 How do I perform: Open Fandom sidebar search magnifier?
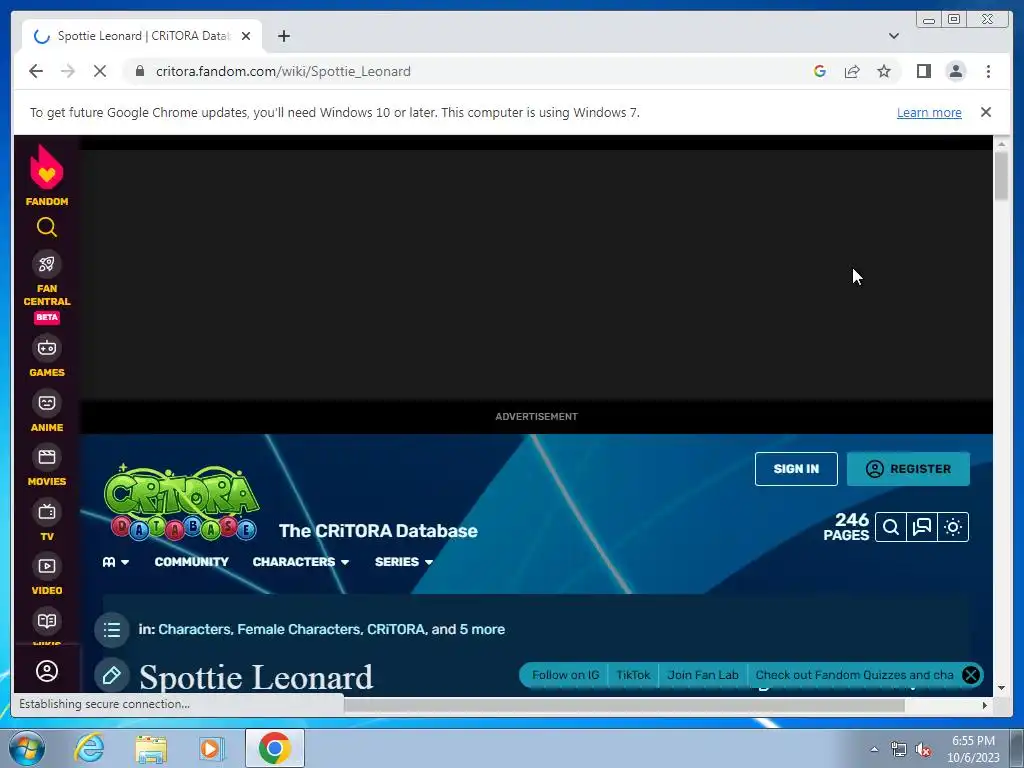coord(46,227)
